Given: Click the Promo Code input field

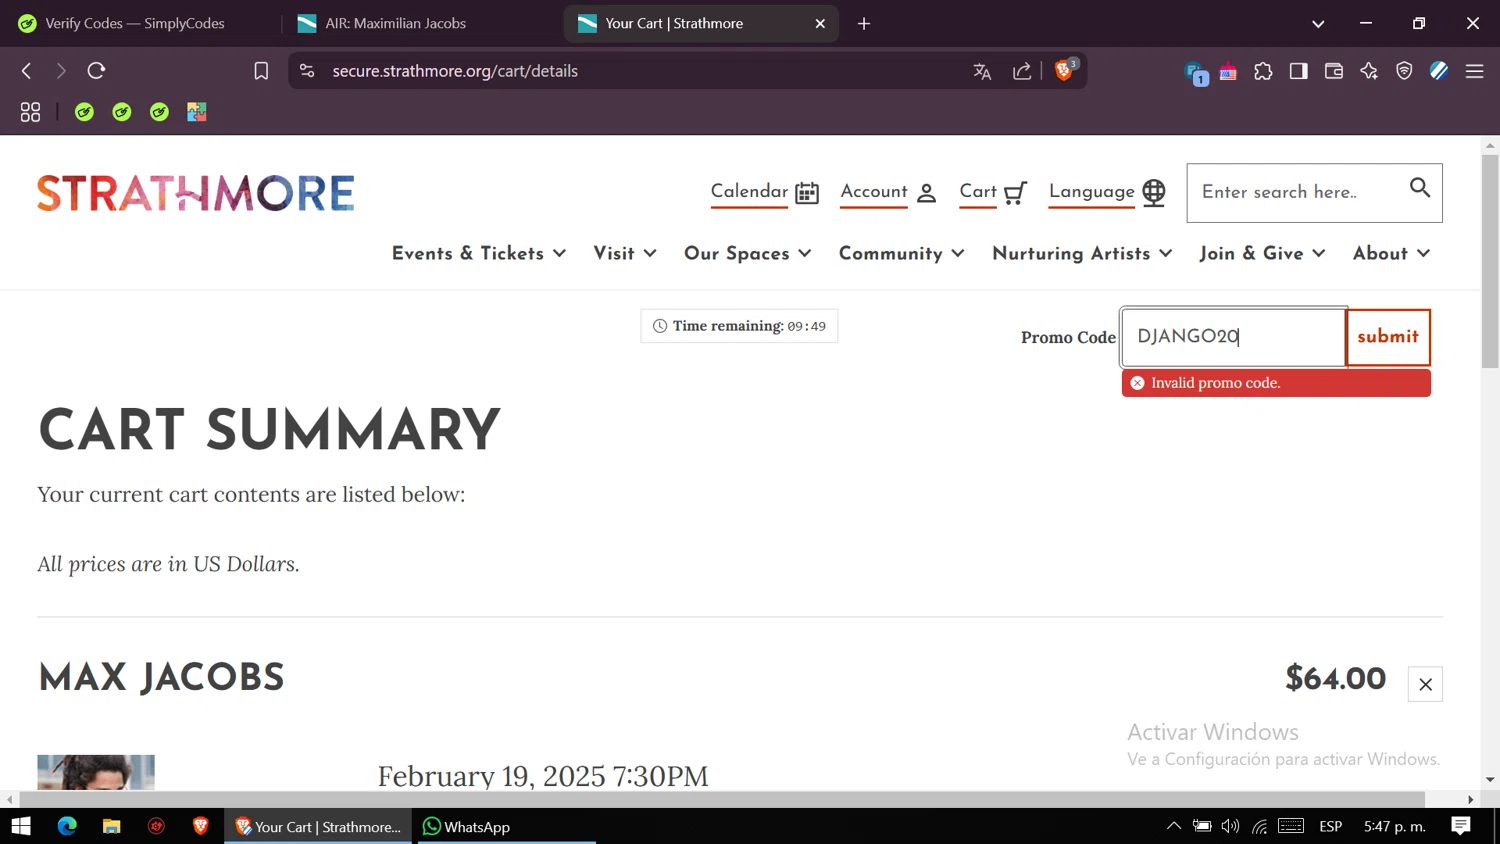Looking at the screenshot, I should (x=1234, y=337).
